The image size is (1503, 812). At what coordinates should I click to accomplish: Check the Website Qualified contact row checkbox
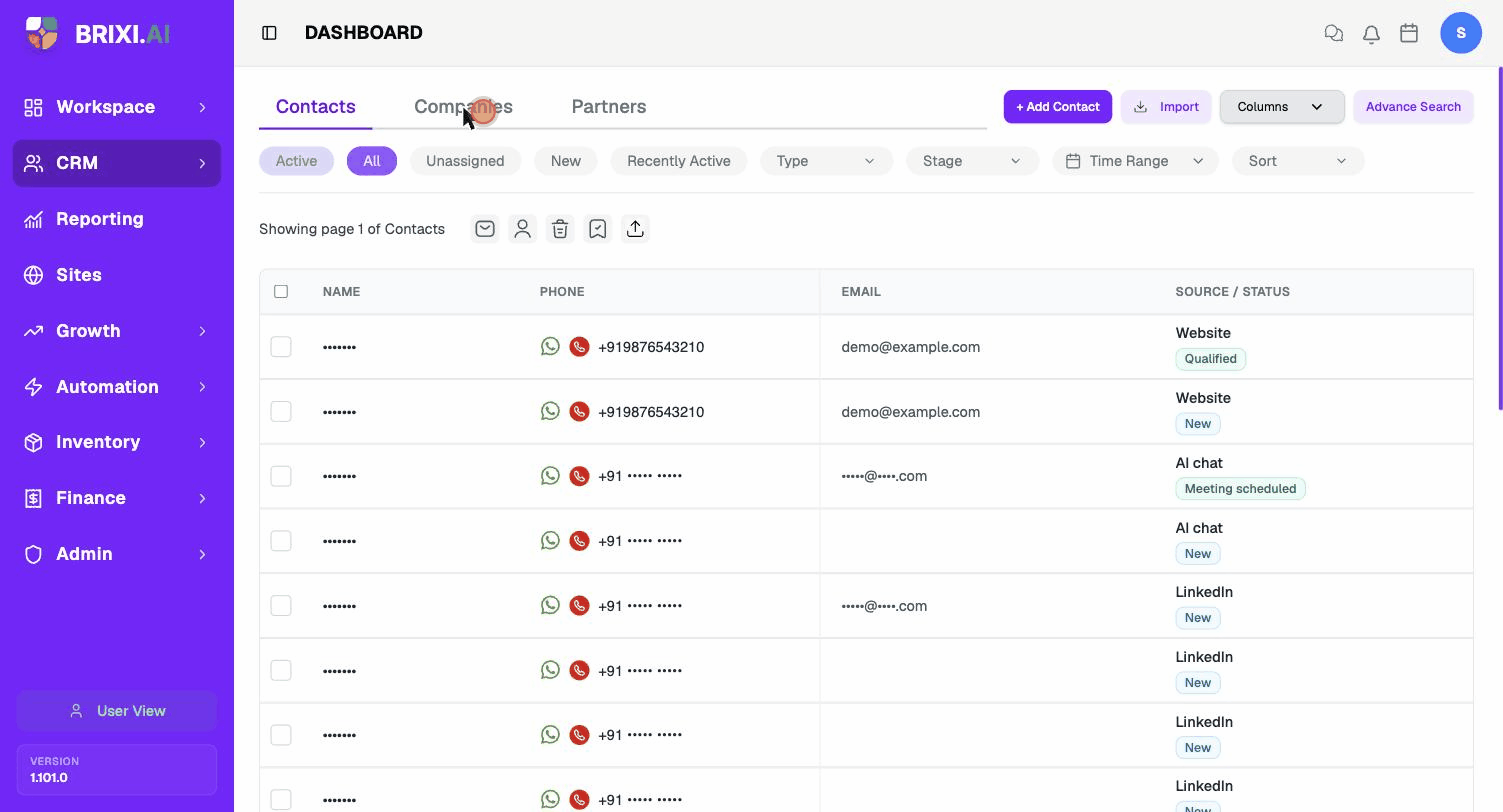[281, 347]
